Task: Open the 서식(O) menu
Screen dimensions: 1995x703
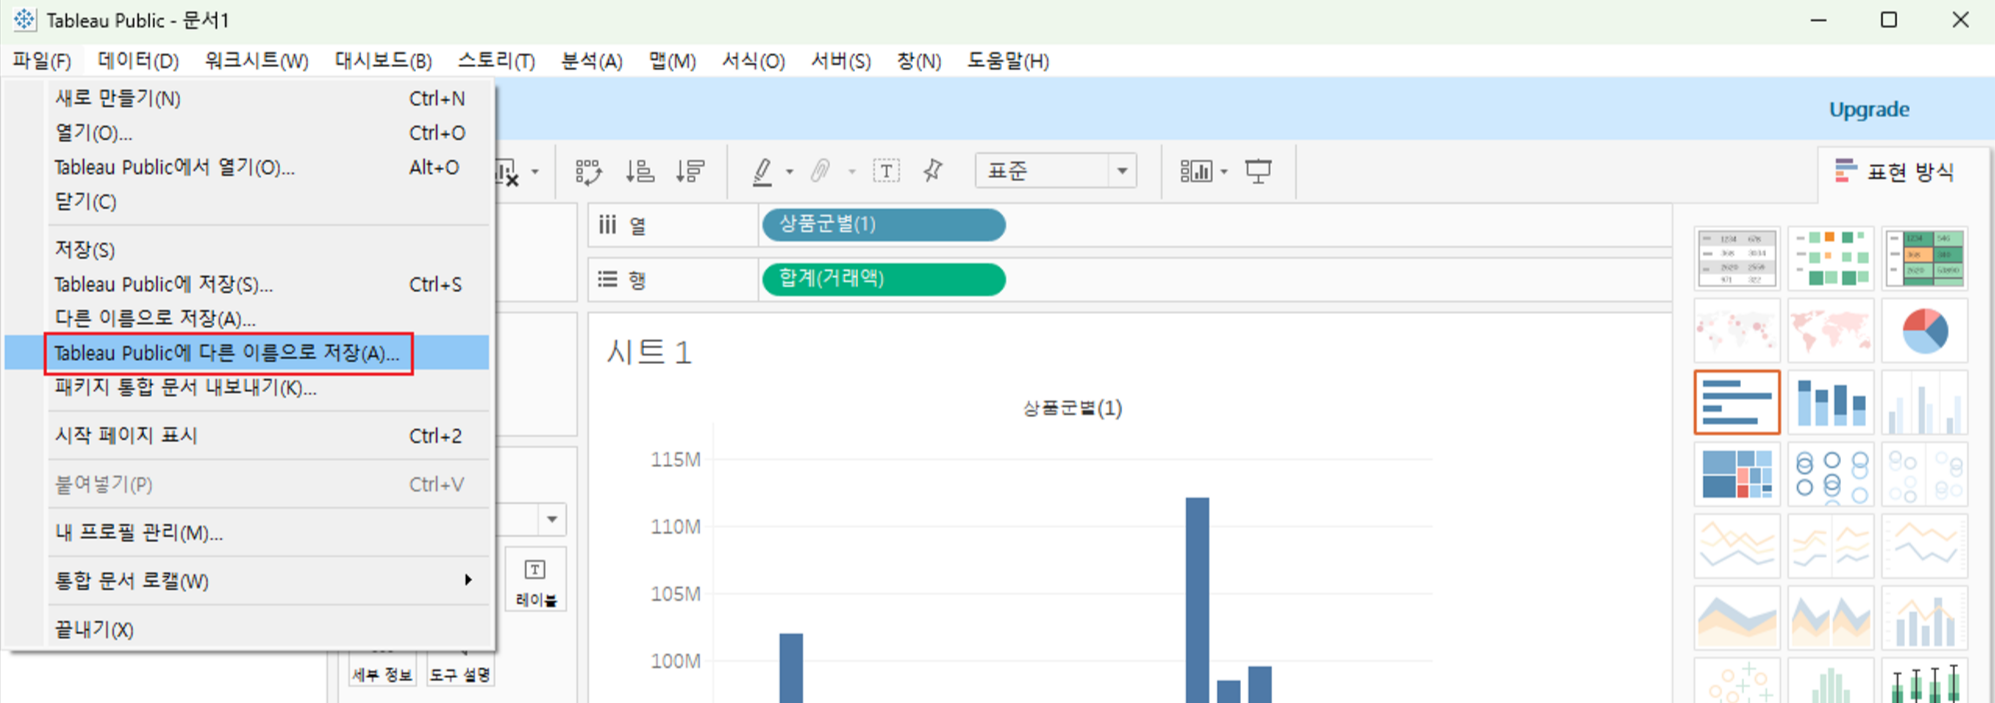Action: point(753,61)
